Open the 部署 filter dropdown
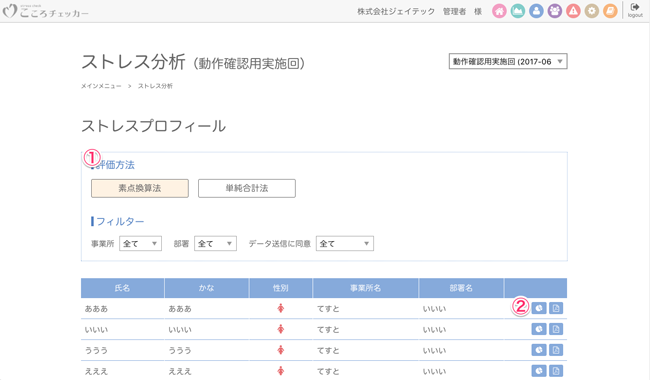This screenshot has width=650, height=380. point(215,244)
